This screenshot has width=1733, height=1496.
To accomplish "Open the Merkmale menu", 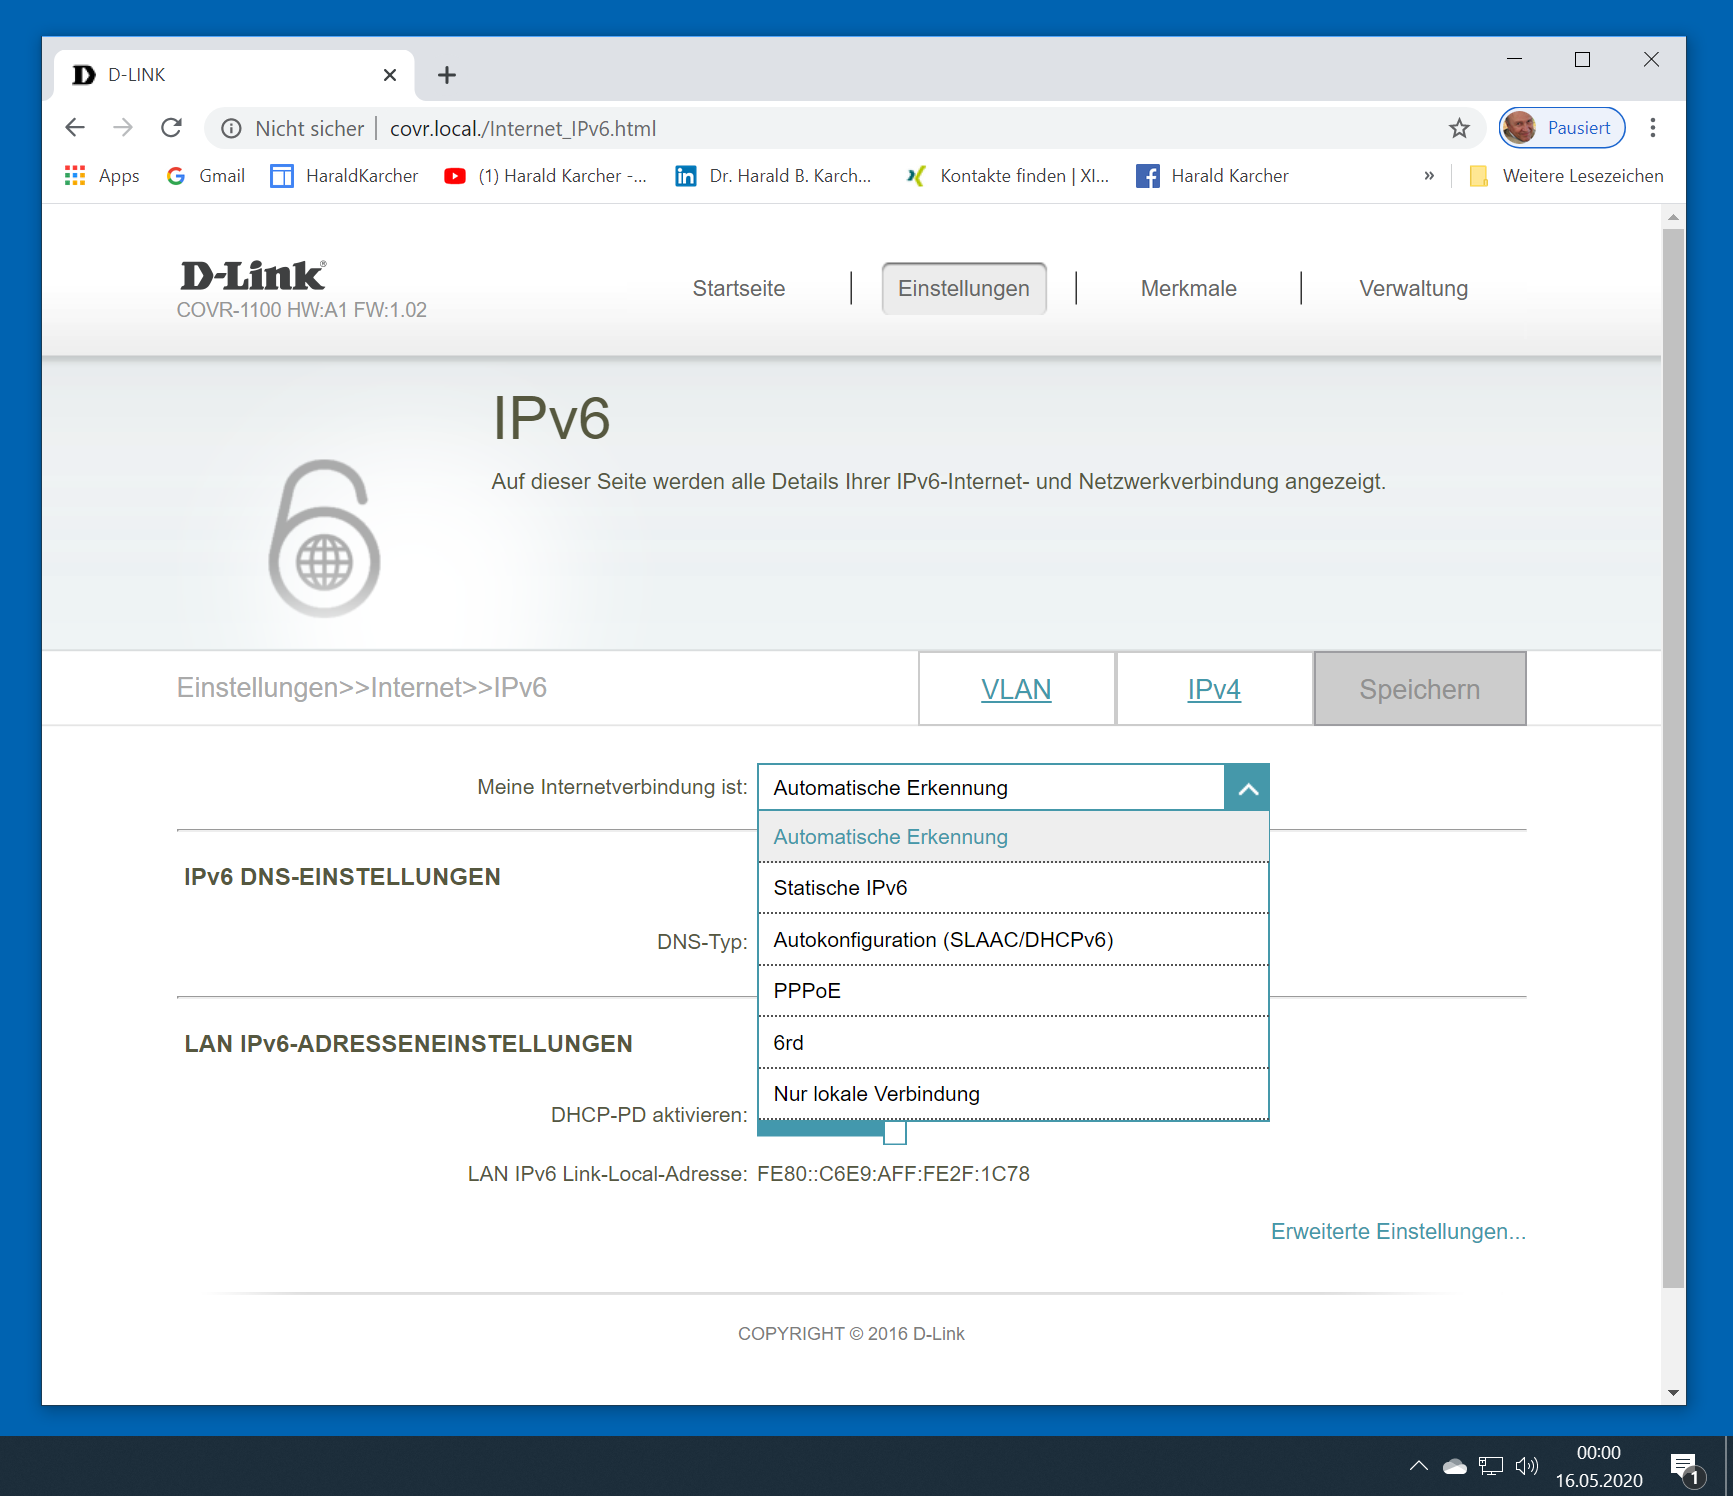I will (1189, 289).
